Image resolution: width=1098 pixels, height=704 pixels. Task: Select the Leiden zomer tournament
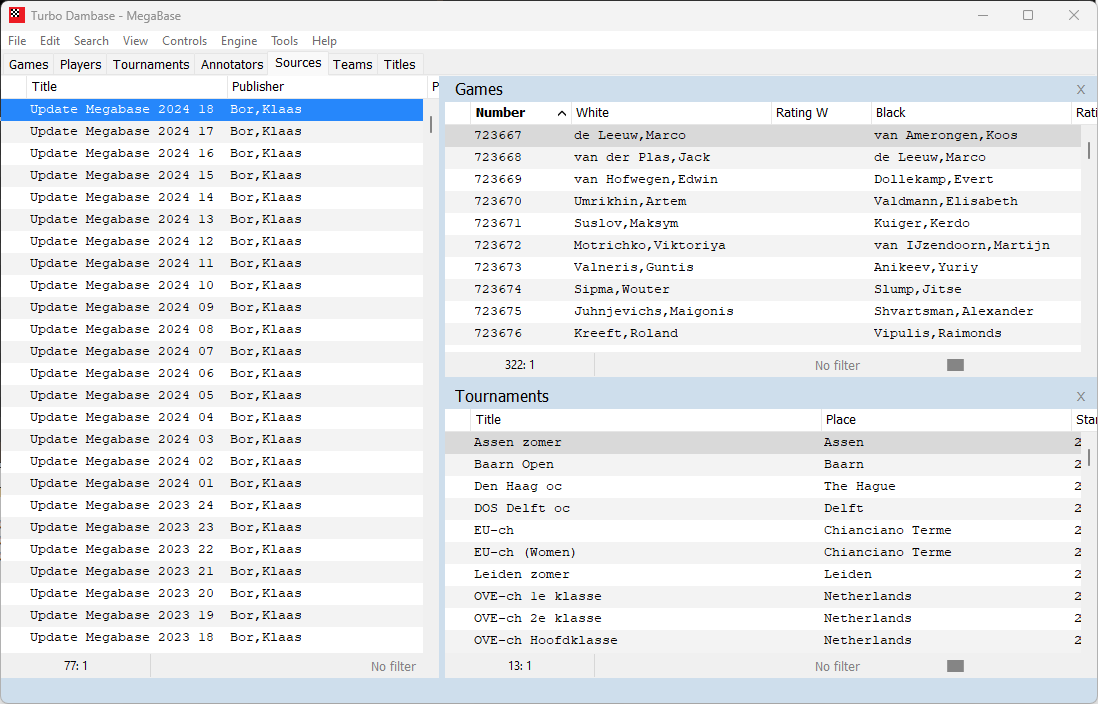pos(763,574)
